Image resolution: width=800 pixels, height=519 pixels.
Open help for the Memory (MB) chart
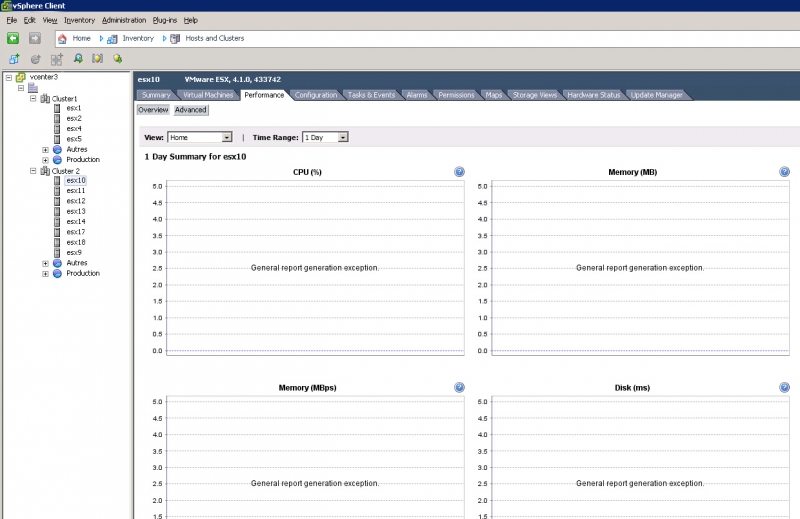pos(784,172)
